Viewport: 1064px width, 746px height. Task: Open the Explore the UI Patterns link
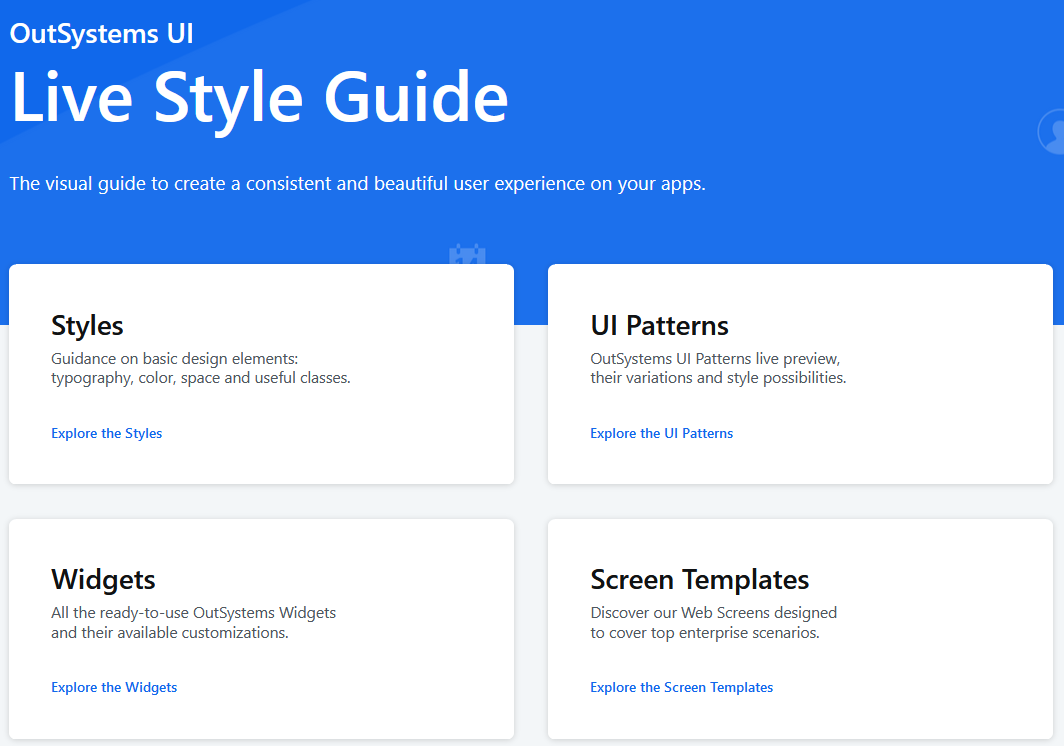tap(662, 433)
